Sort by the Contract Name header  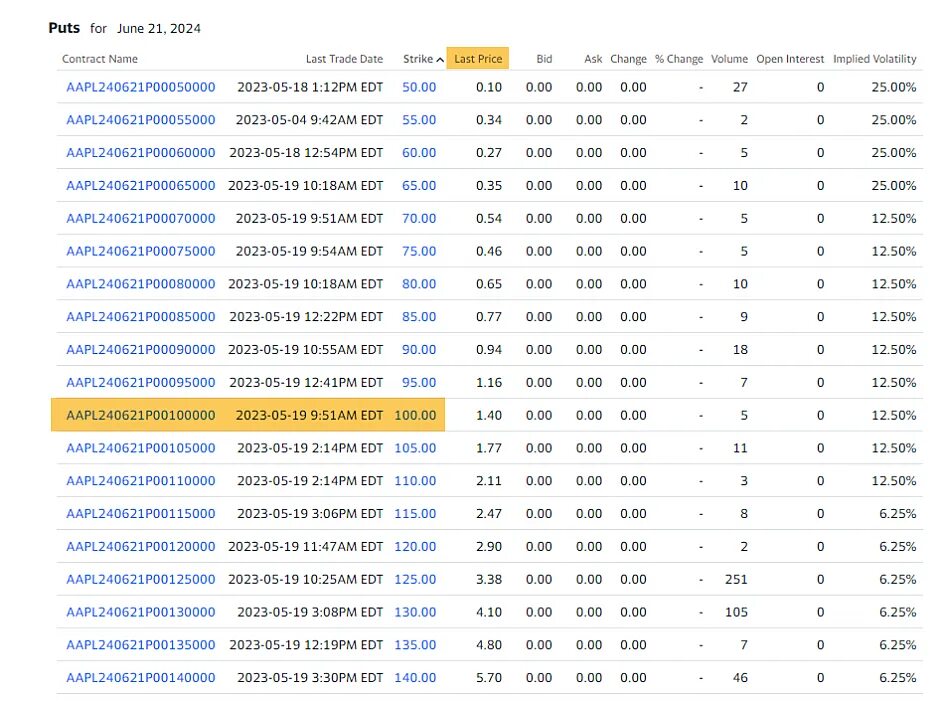coord(100,59)
